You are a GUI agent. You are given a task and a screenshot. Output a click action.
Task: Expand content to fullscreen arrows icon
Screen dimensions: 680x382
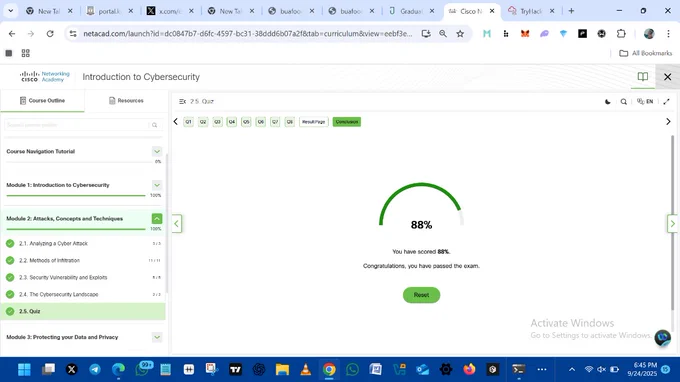[666, 101]
